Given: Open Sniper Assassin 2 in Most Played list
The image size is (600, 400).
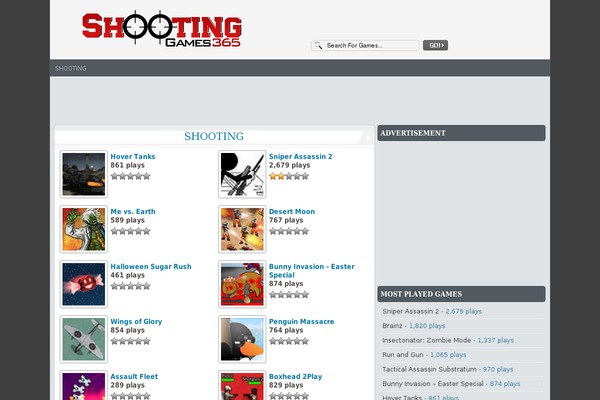Looking at the screenshot, I should [411, 312].
